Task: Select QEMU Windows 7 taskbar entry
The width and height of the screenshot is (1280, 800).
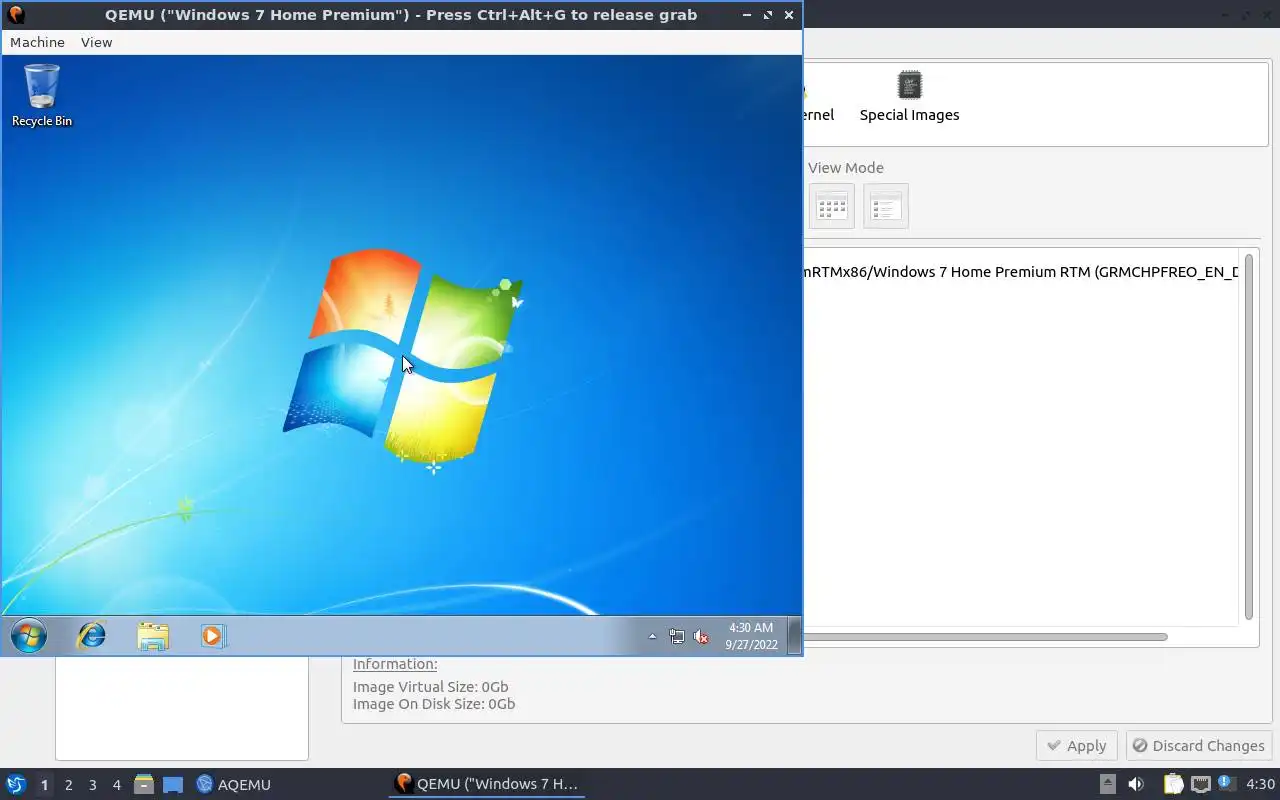Action: 487,784
